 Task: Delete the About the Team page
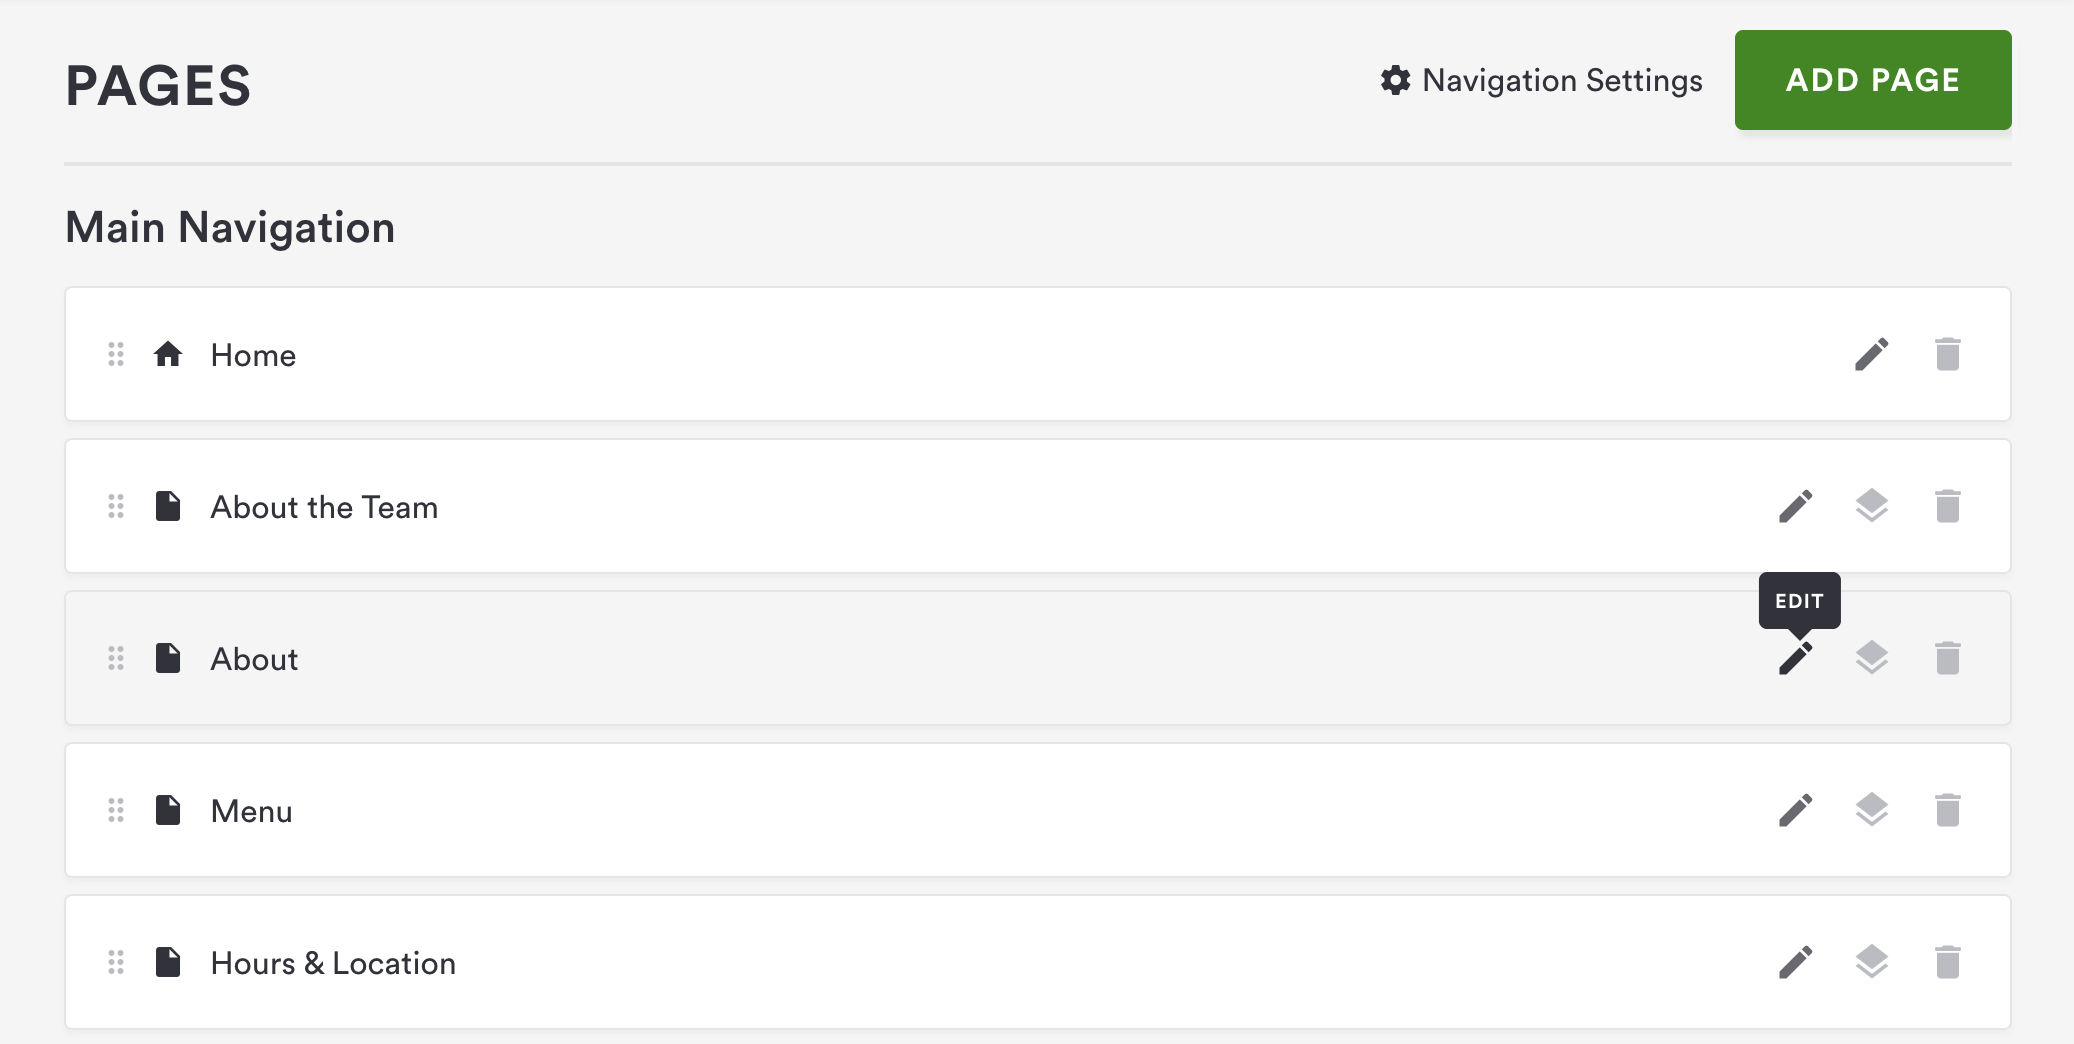point(1947,507)
